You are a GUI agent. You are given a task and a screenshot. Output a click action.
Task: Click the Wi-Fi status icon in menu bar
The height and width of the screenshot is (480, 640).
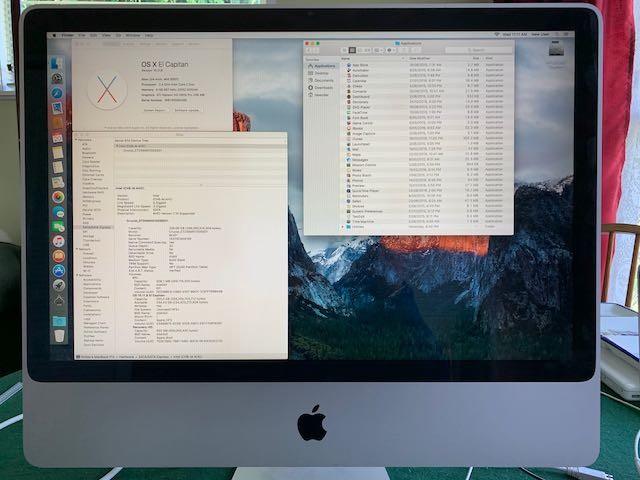(497, 35)
